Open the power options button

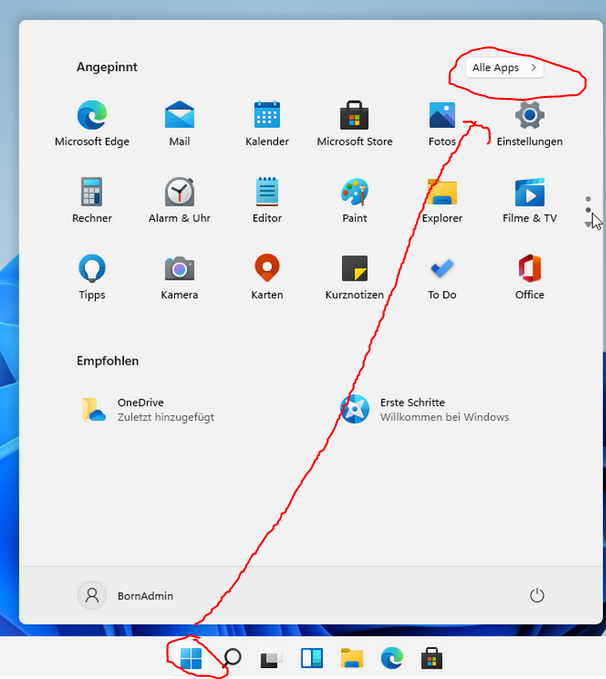pyautogui.click(x=537, y=595)
